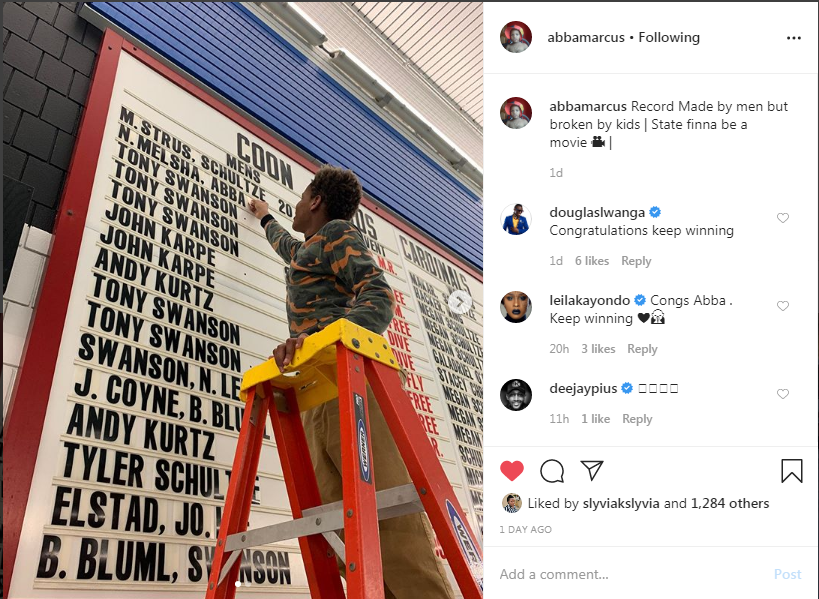
Task: Click abbamarcus username in post header
Action: pyautogui.click(x=586, y=38)
